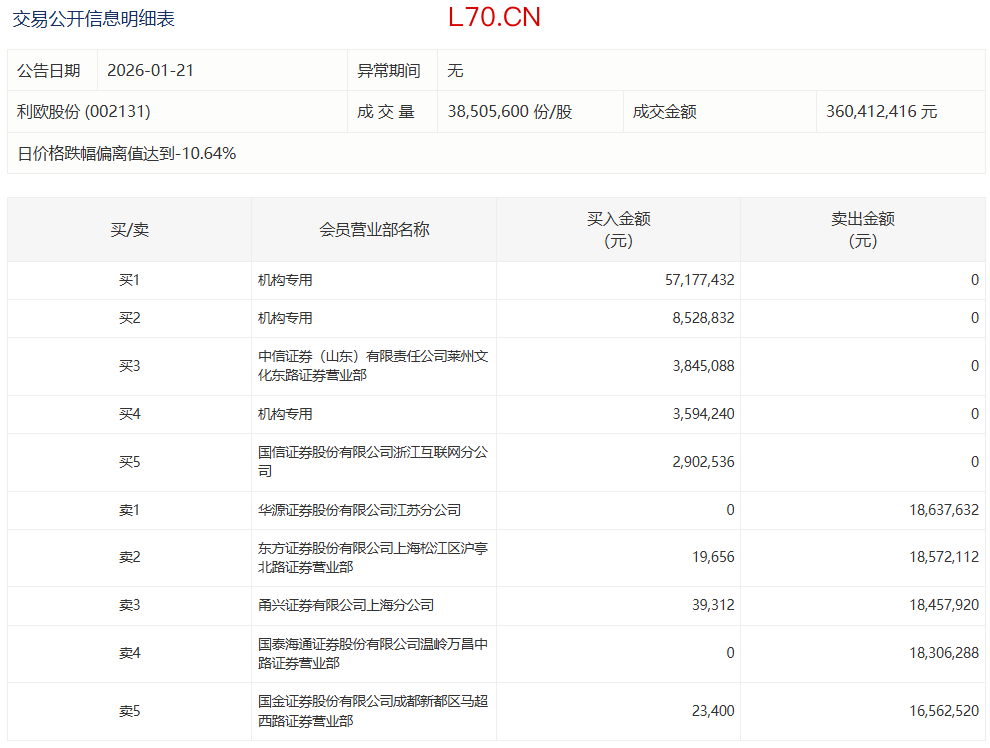This screenshot has width=990, height=748.
Task: Open 国信证券浙江互联网分公司 entry
Action: [x=372, y=461]
